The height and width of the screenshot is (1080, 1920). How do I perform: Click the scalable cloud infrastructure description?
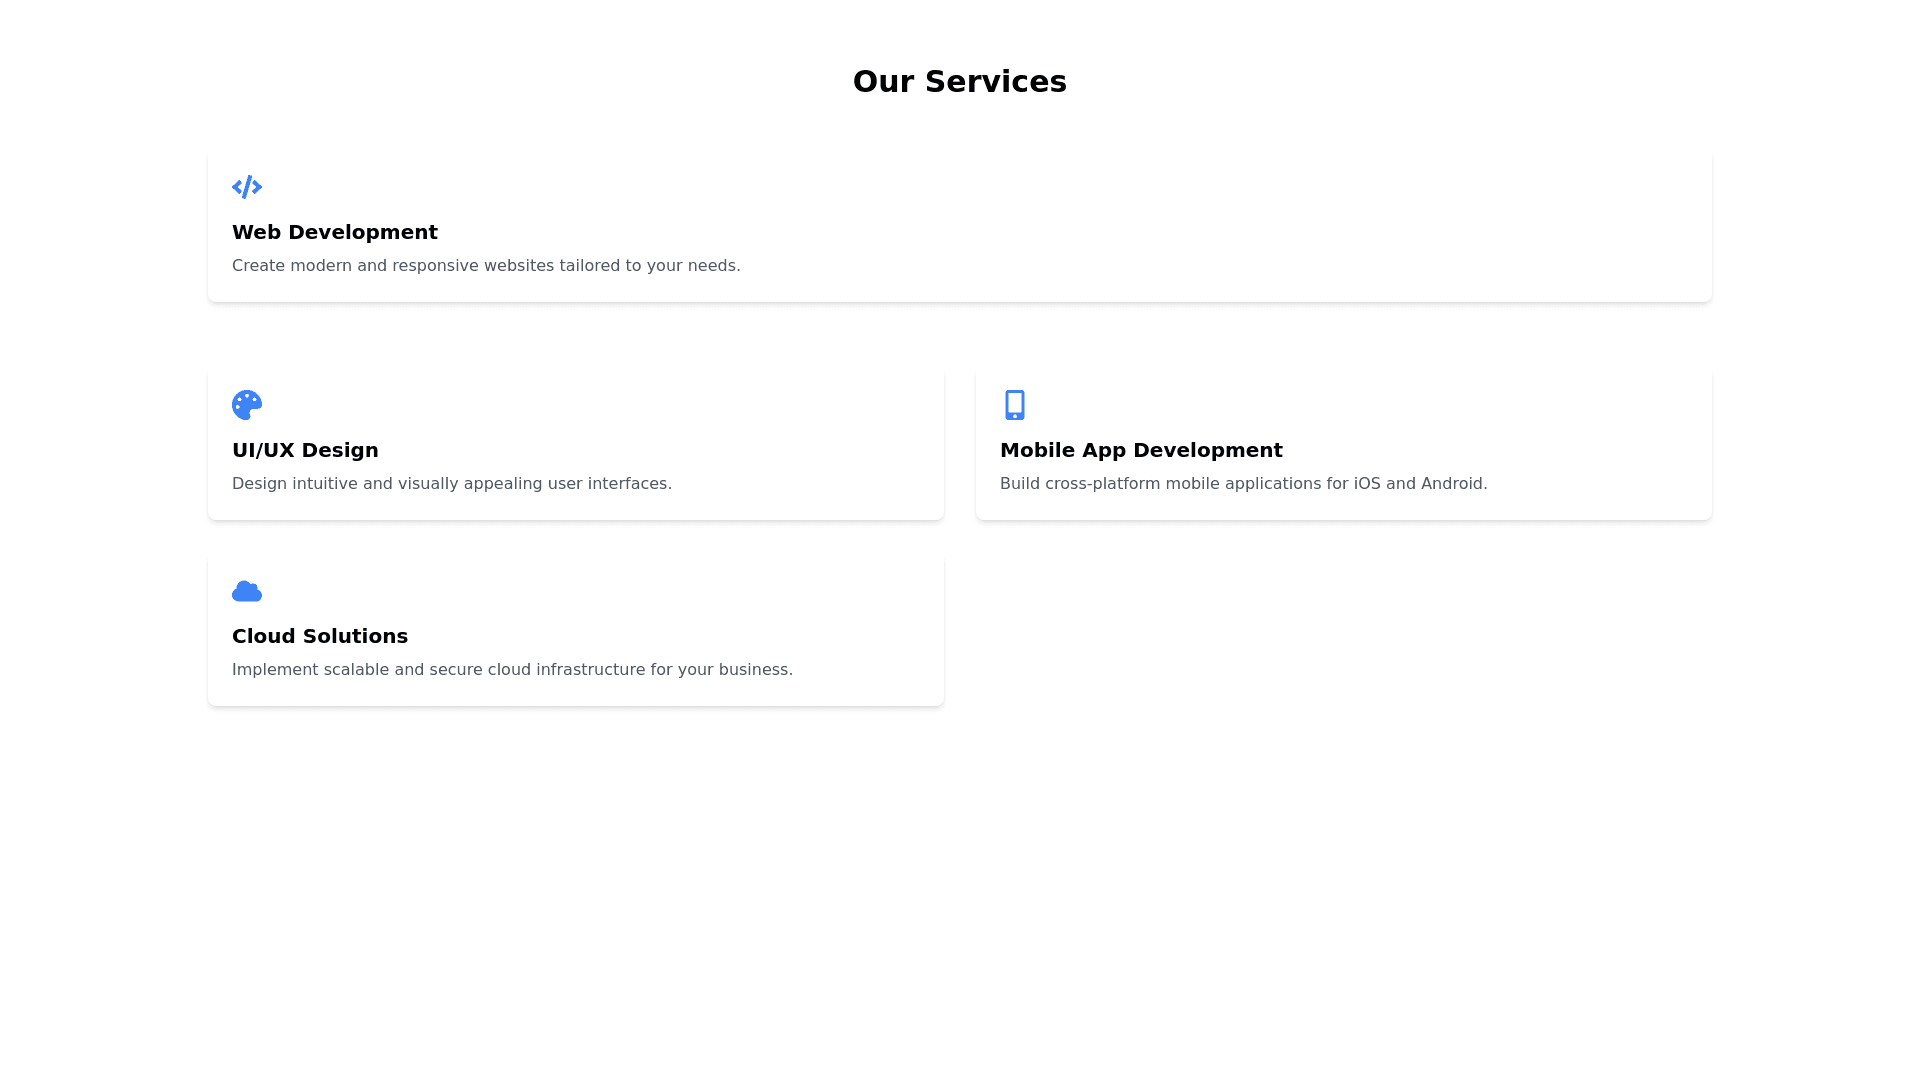click(511, 670)
